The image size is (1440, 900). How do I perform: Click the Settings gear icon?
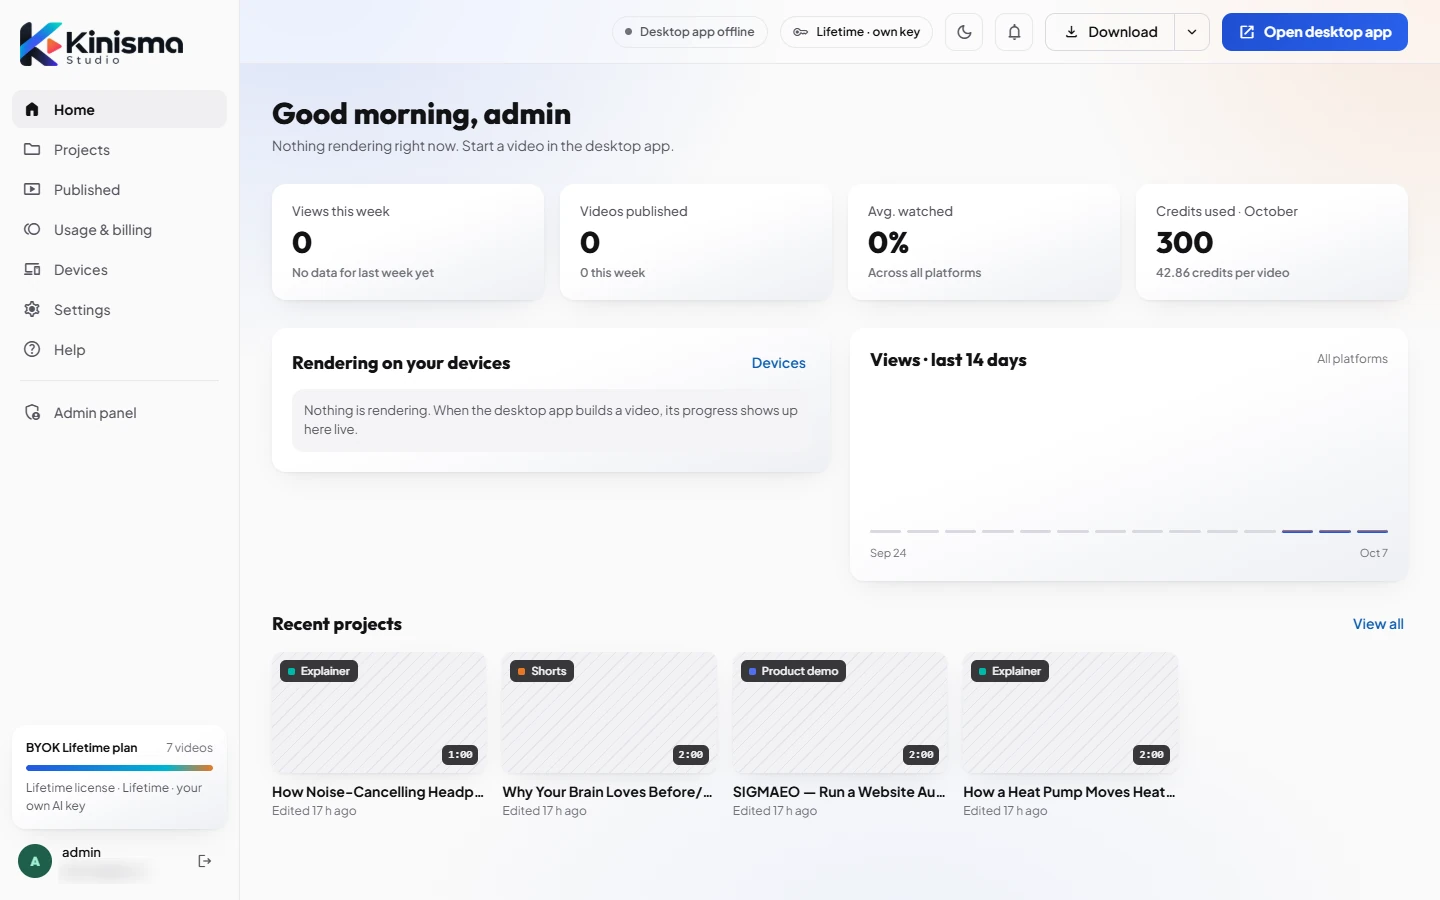pos(32,310)
